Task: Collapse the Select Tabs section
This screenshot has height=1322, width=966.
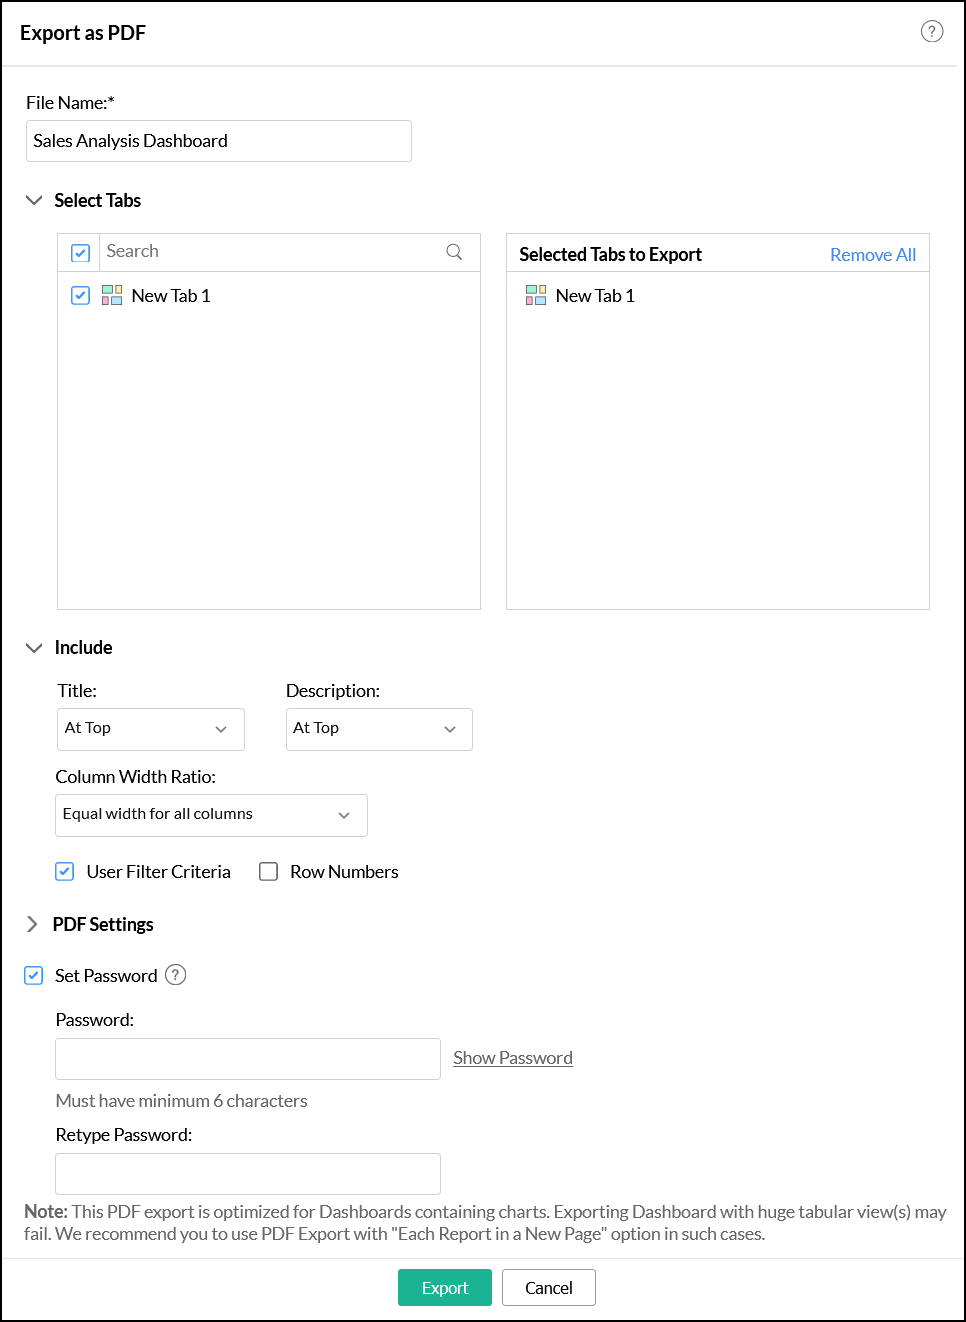Action: (x=34, y=200)
